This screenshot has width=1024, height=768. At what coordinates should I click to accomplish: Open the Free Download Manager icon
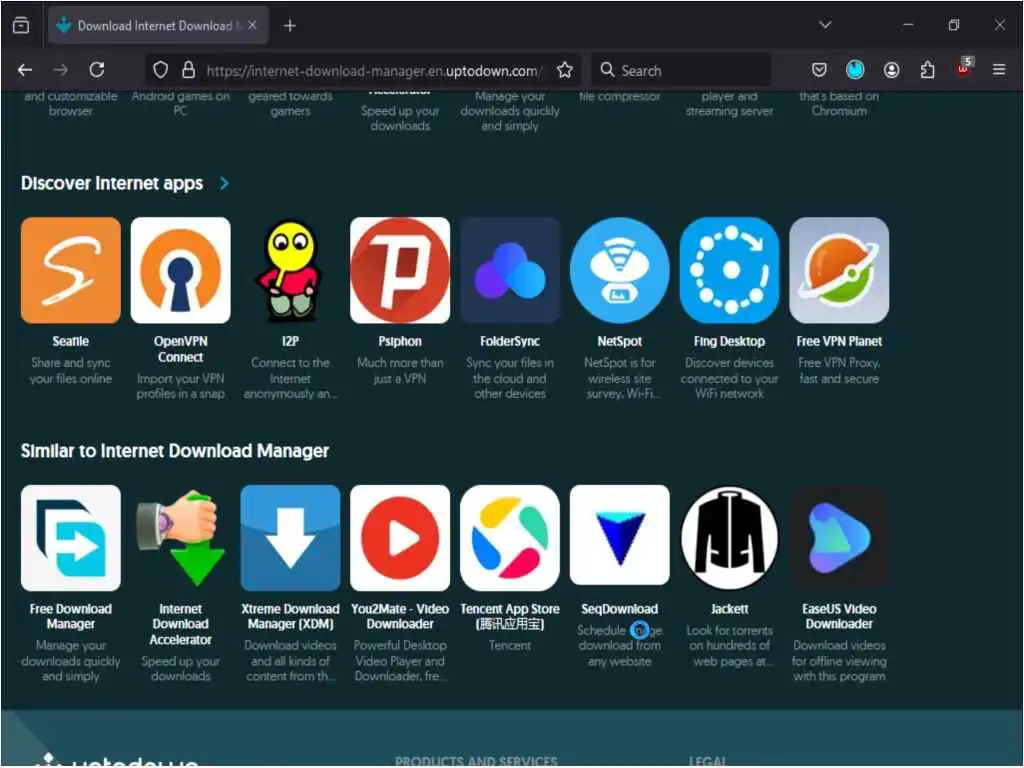coord(71,537)
